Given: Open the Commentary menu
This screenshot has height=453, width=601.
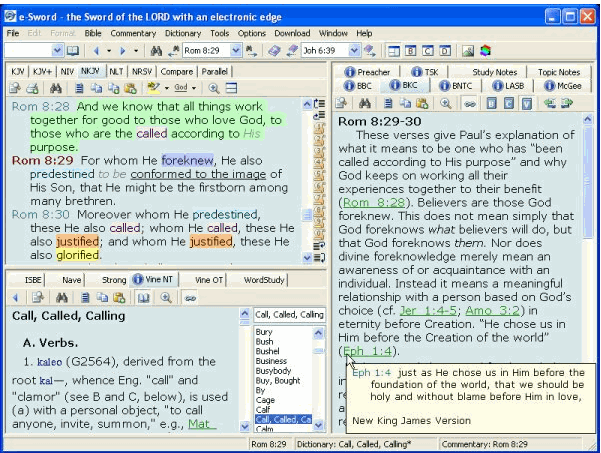Looking at the screenshot, I should point(132,33).
